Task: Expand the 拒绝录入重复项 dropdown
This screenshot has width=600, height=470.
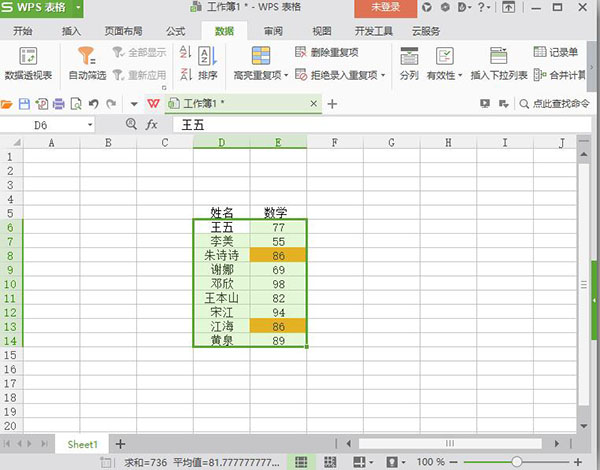Action: coord(383,75)
